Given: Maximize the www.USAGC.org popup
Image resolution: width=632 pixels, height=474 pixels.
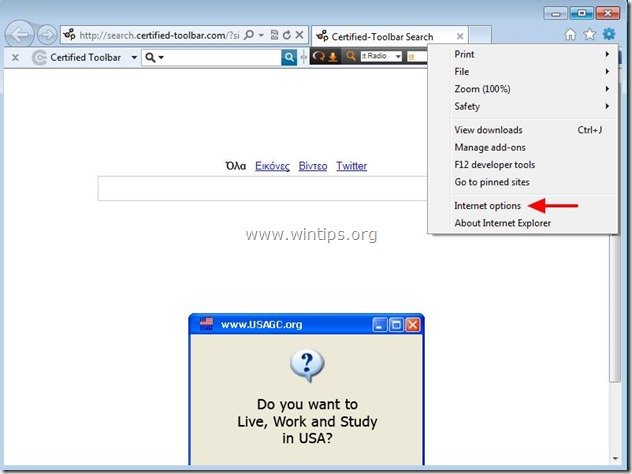Looking at the screenshot, I should tap(396, 324).
